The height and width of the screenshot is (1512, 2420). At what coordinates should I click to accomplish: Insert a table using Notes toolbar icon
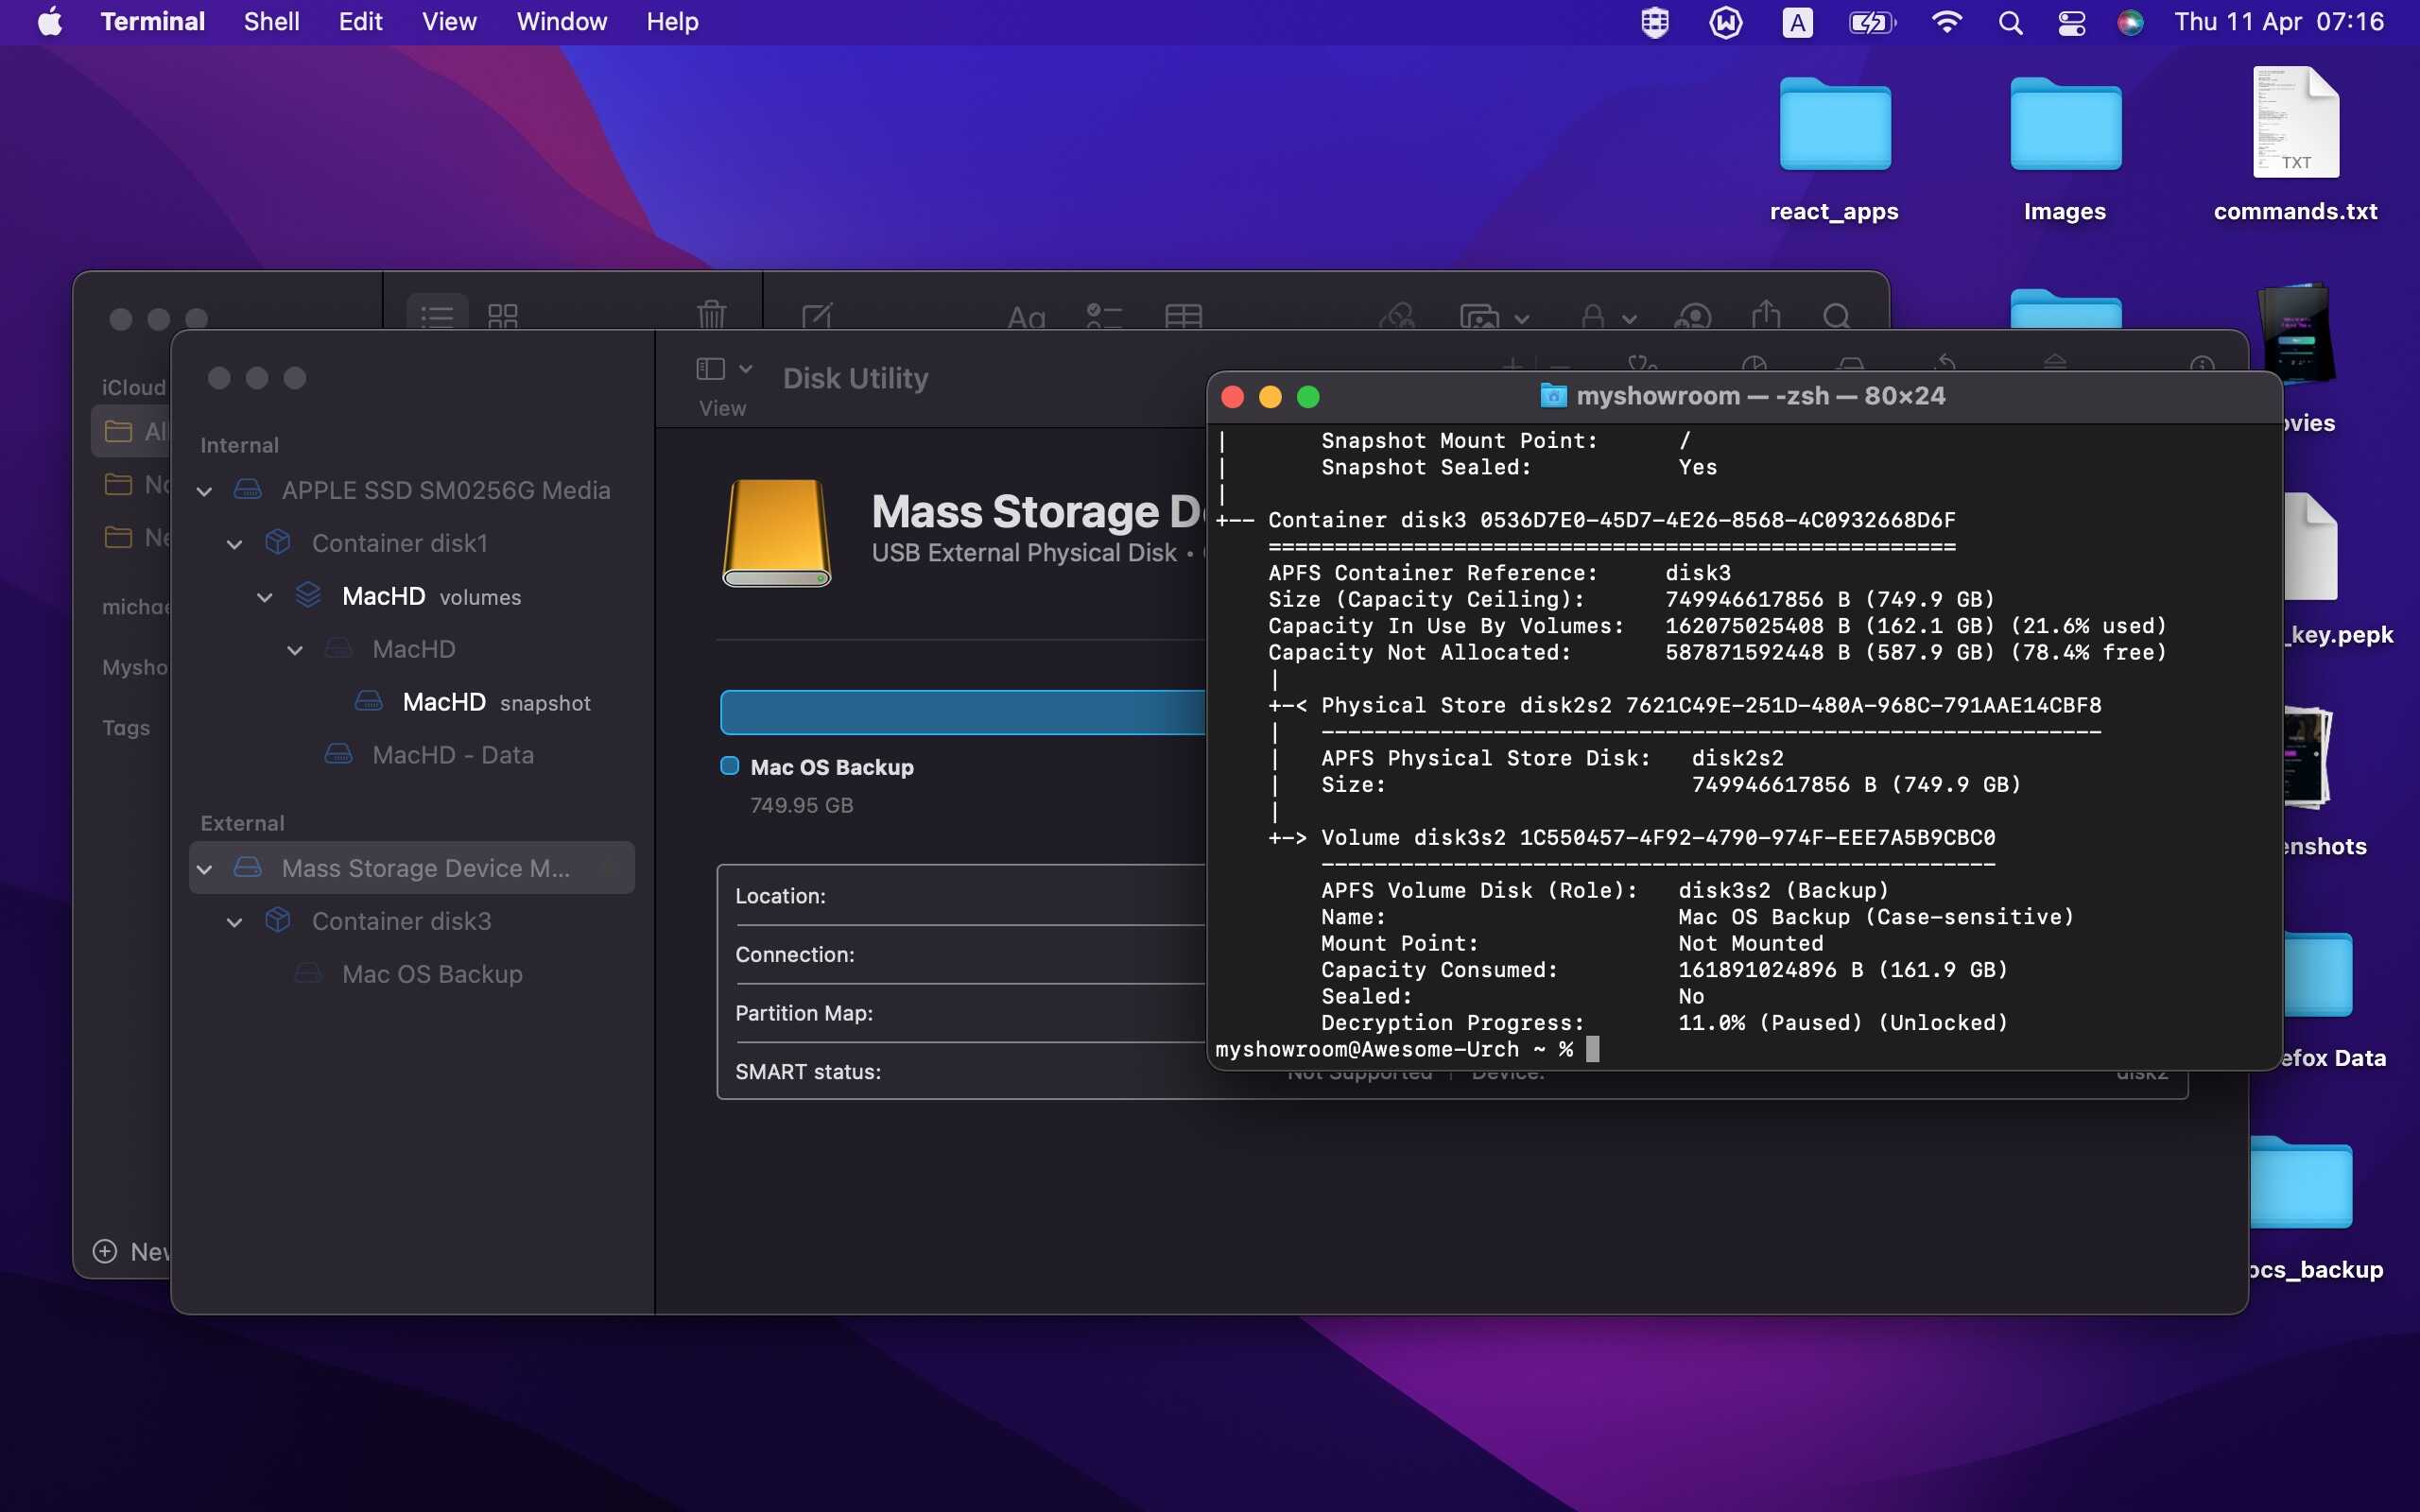[x=1183, y=317]
